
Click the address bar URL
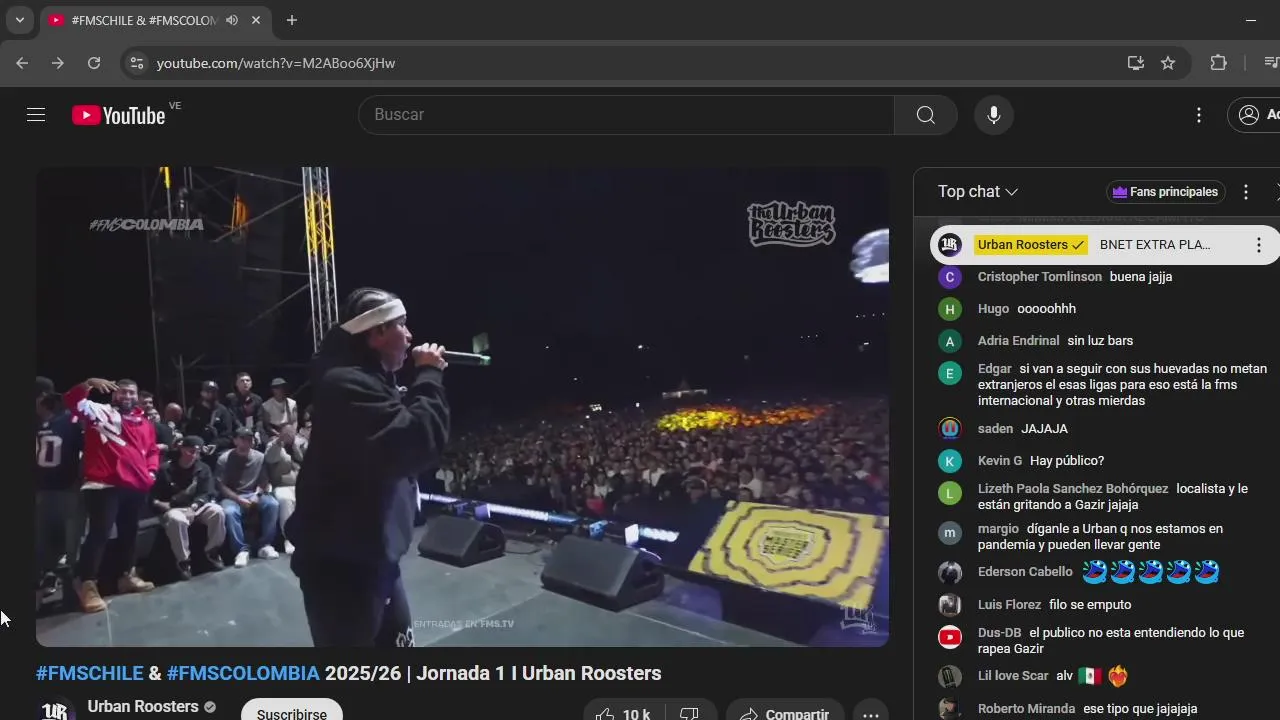click(276, 63)
